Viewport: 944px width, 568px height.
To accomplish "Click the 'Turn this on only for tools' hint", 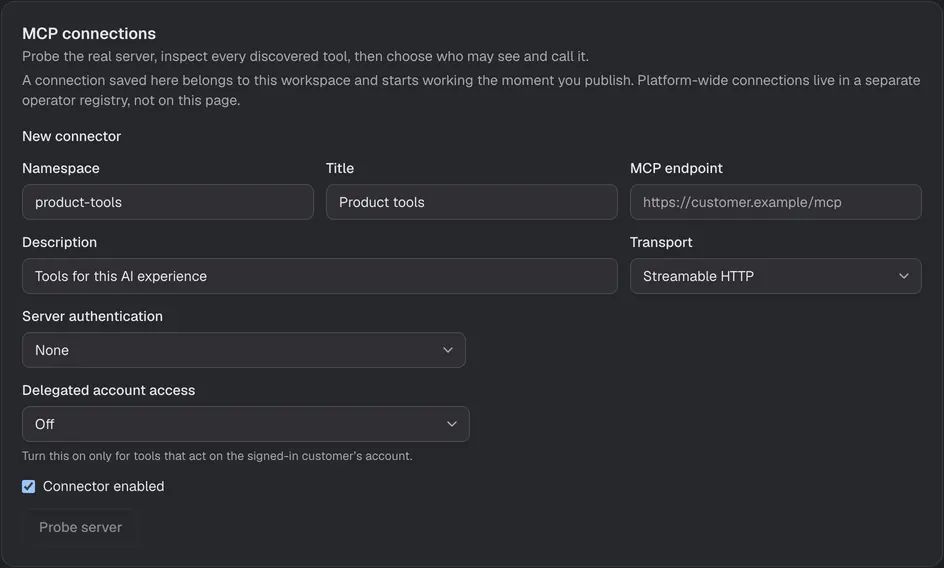I will [217, 457].
